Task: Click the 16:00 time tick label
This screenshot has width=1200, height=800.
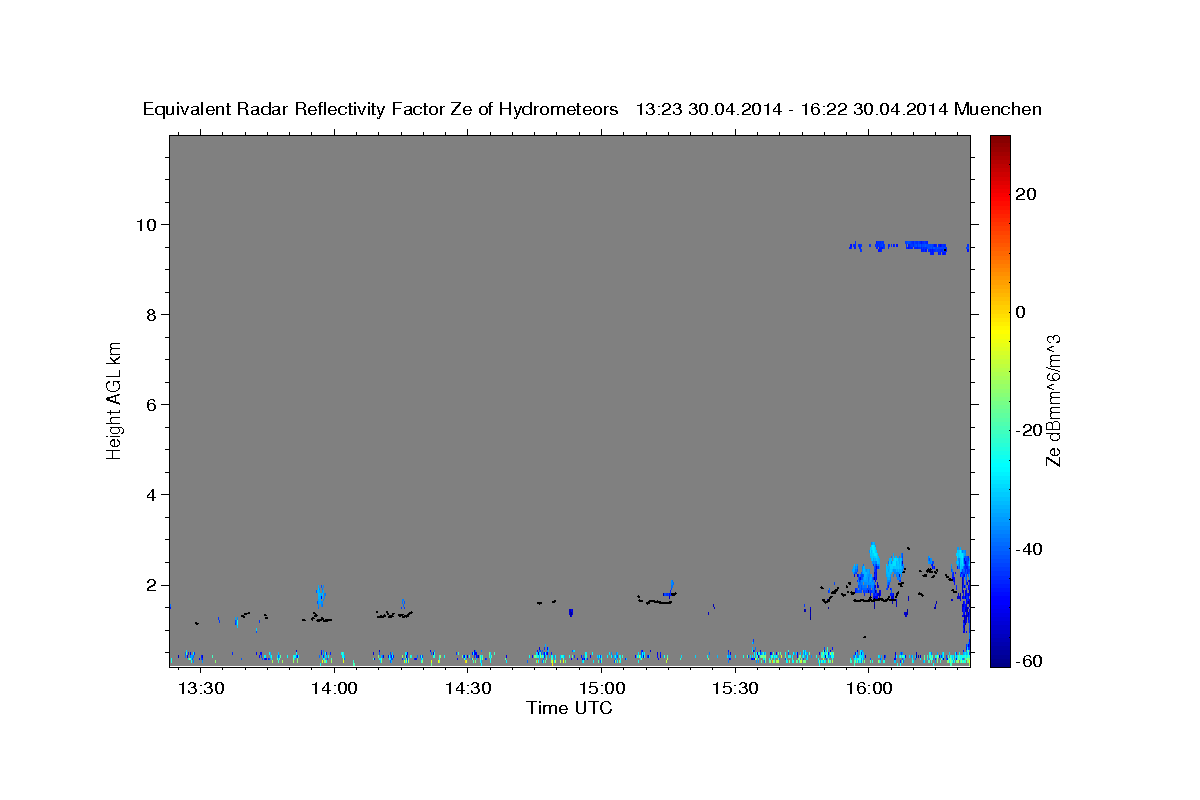Action: (x=869, y=689)
